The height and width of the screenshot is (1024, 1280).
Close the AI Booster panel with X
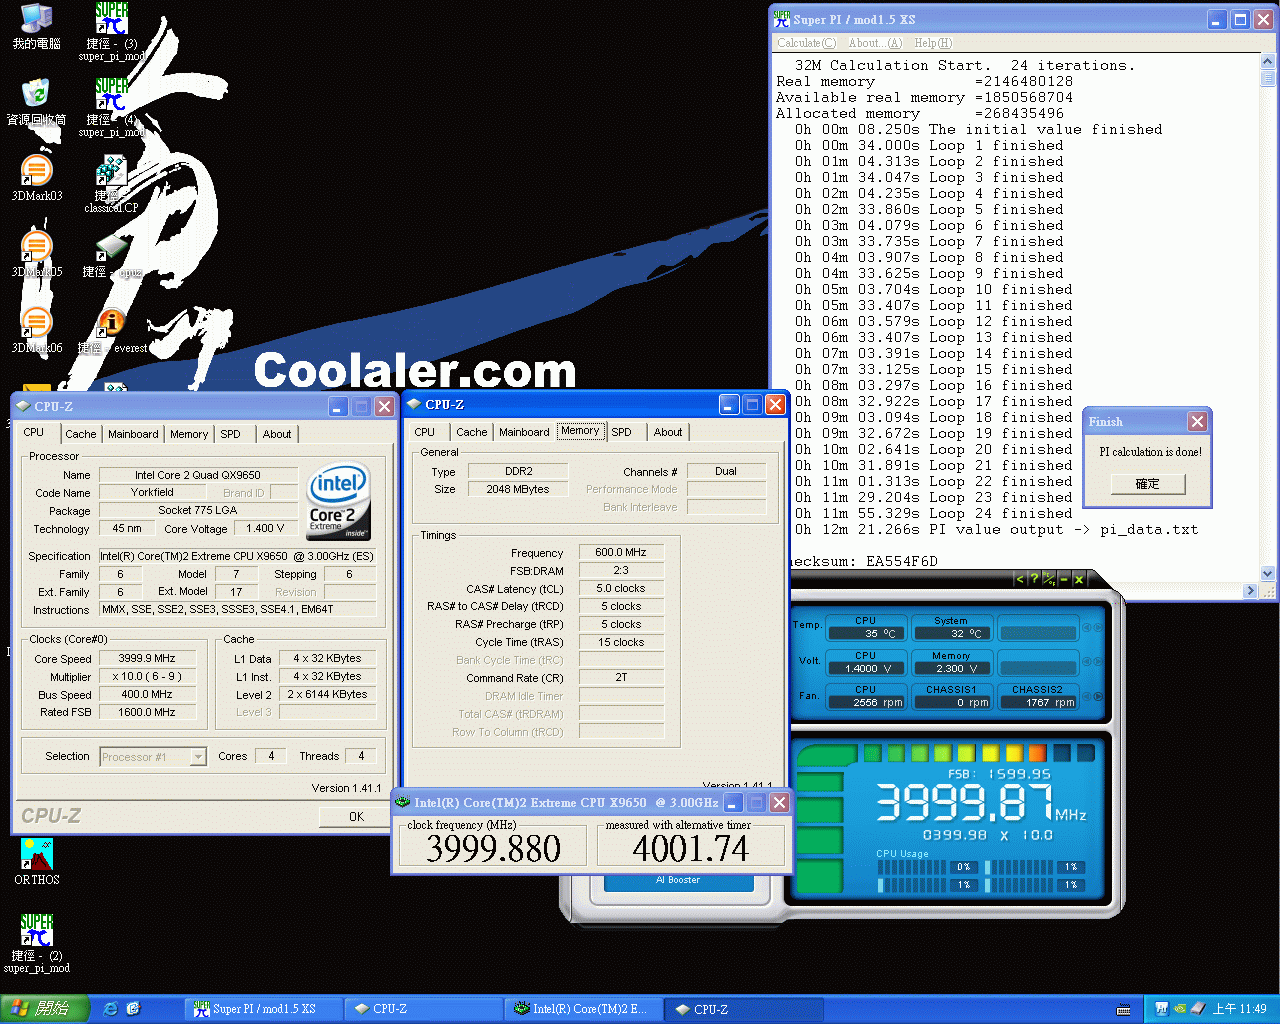pyautogui.click(x=1079, y=579)
